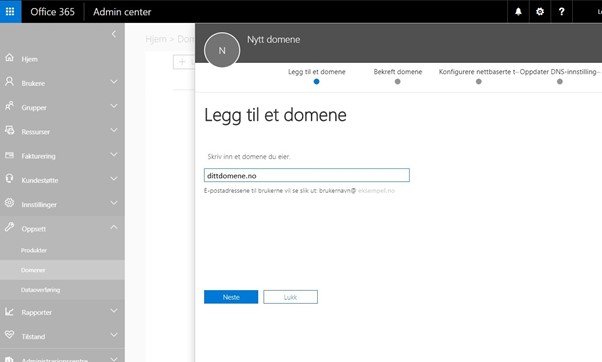602x362 pixels.
Task: Open notifications bell icon
Action: (x=518, y=12)
